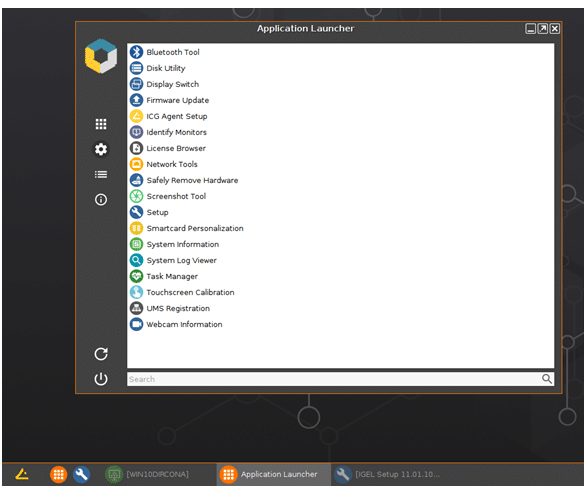Screen dimensions: 585x493
Task: Choose the 'Webcam Information' label
Action: coord(184,325)
